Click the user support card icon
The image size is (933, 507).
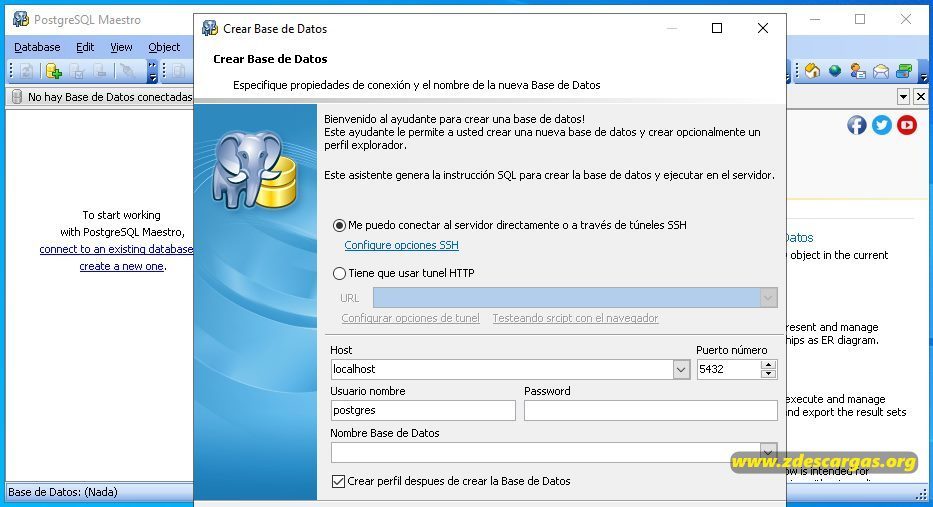[x=857, y=71]
